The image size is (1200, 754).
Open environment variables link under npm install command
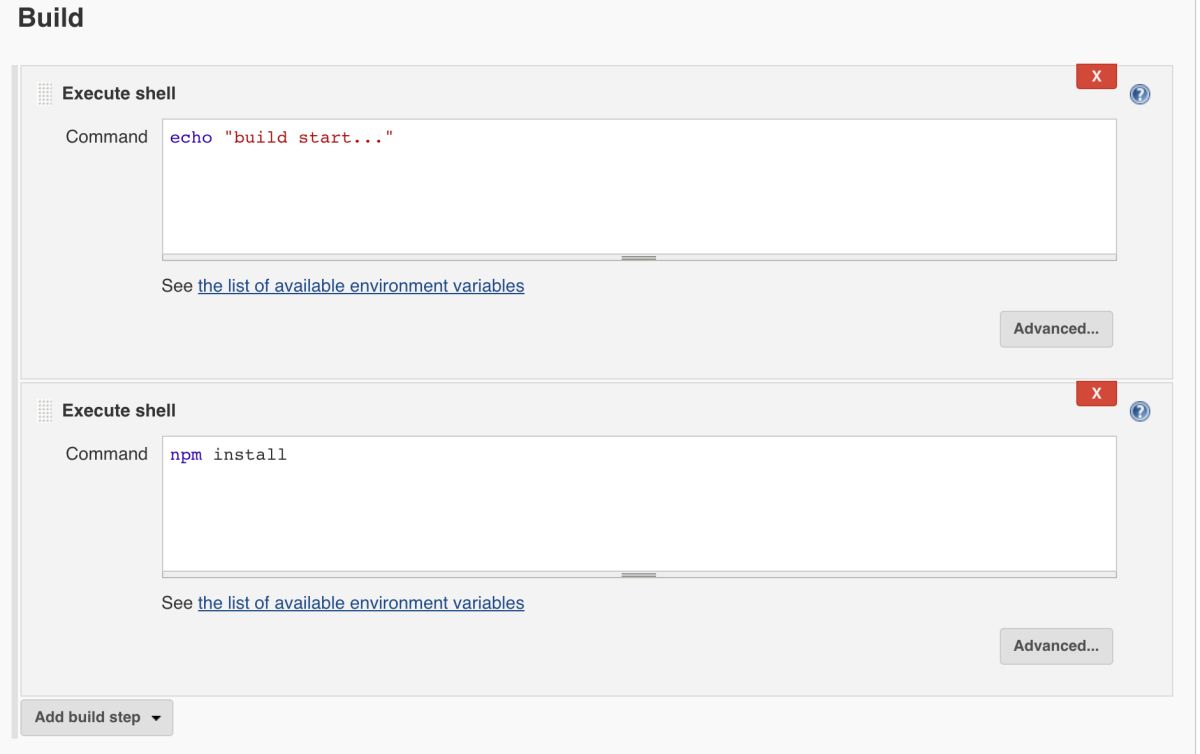361,603
